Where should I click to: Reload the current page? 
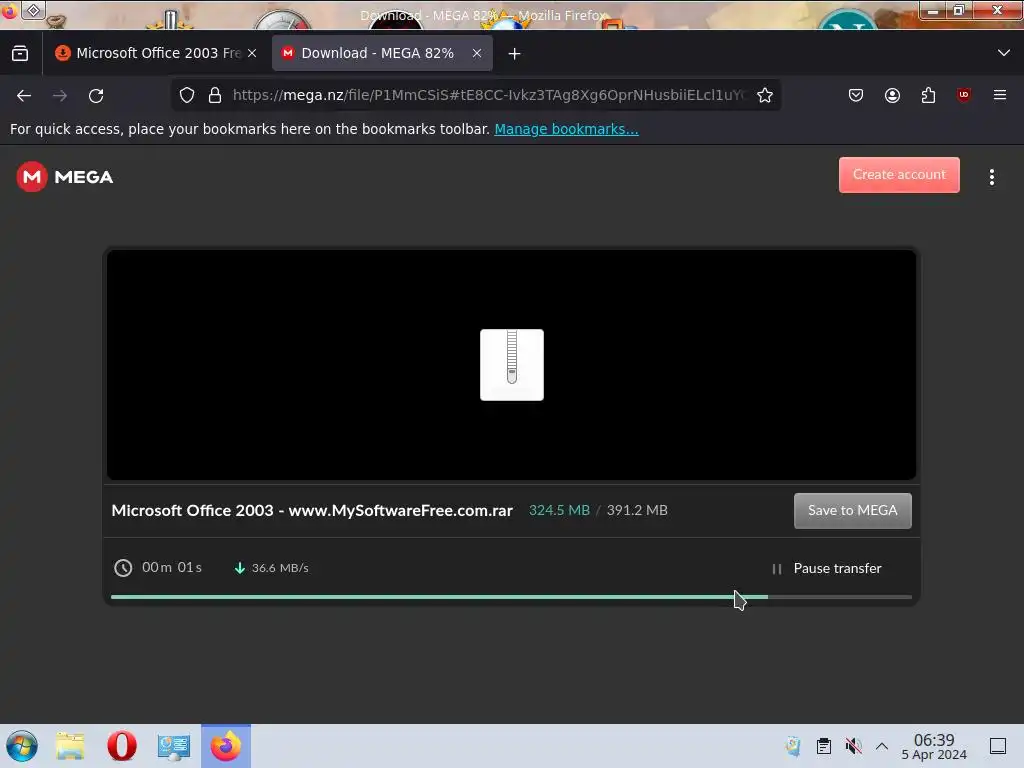pos(96,95)
